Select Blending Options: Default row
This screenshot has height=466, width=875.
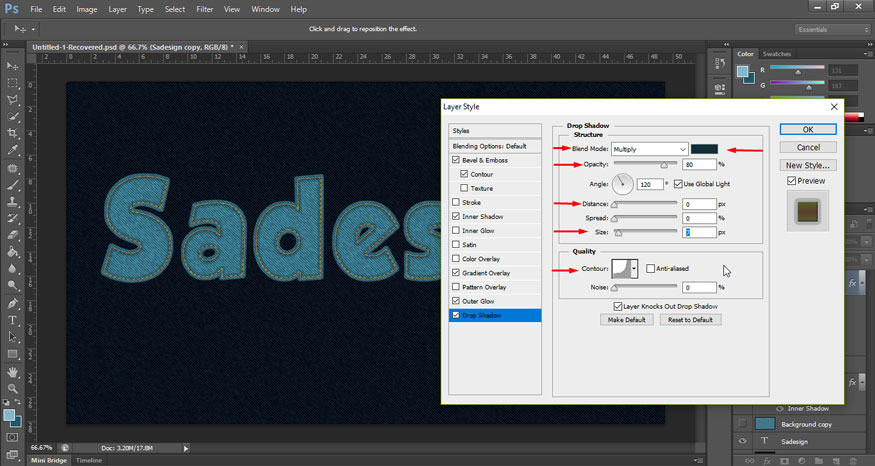(x=495, y=146)
